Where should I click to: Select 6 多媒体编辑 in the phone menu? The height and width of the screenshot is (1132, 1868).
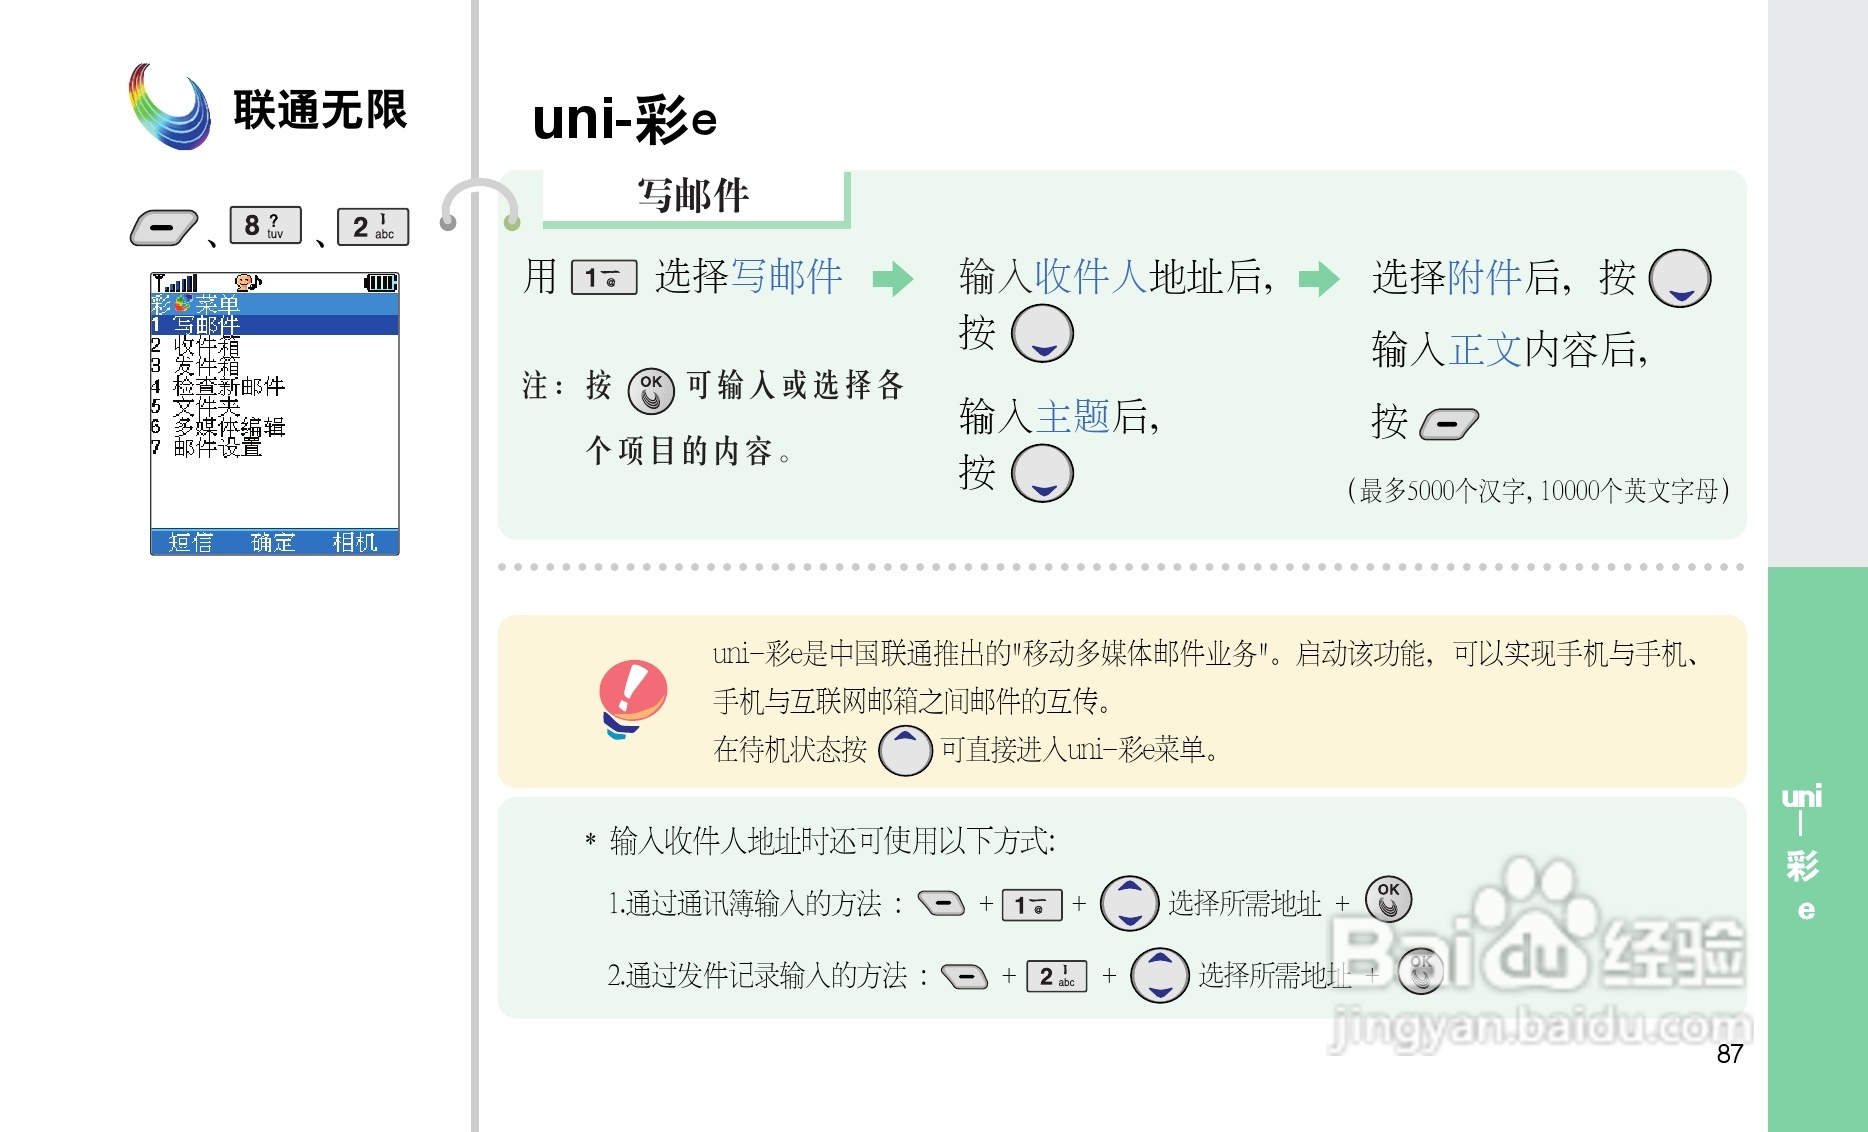pos(274,426)
